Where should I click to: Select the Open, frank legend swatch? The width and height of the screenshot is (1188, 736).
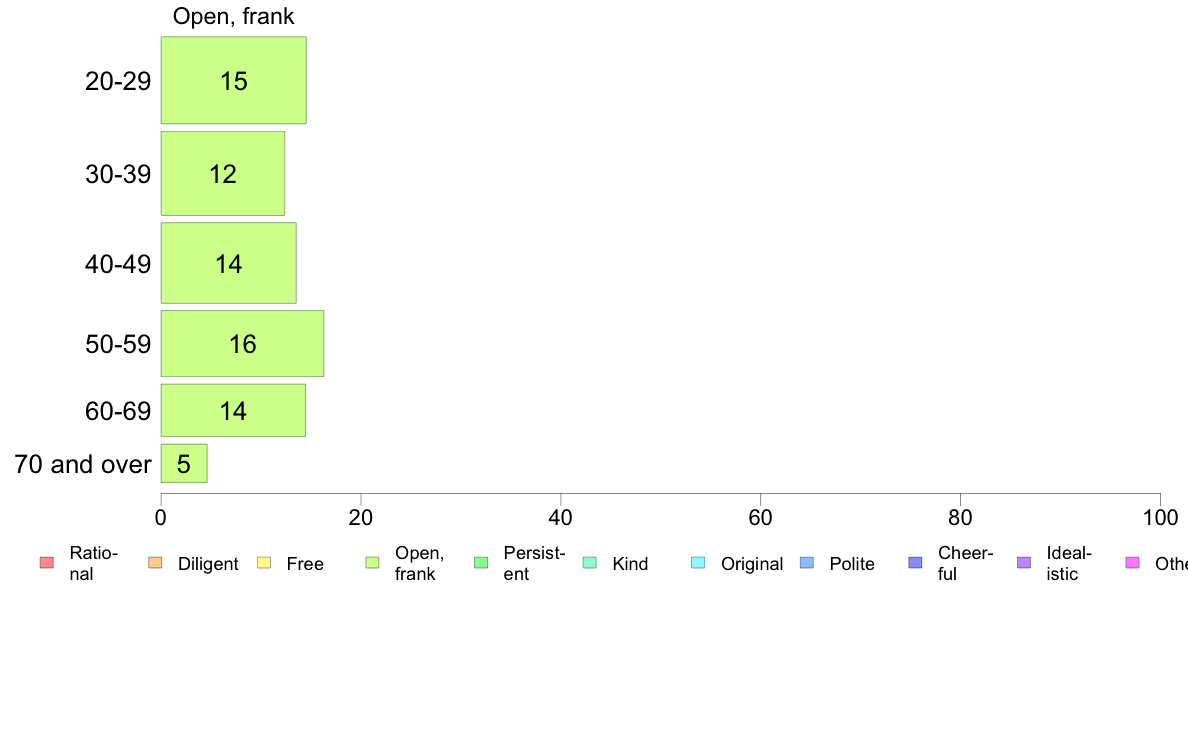(372, 562)
